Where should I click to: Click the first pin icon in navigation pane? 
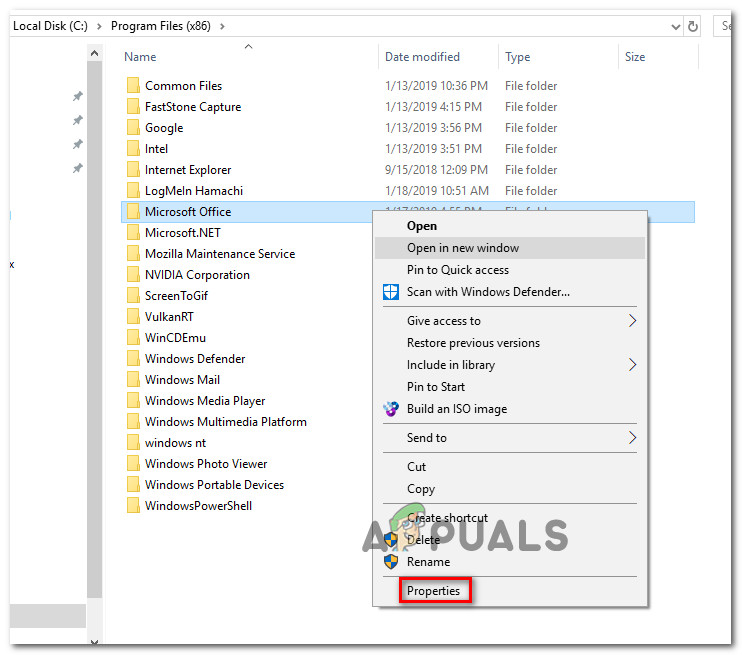point(78,96)
